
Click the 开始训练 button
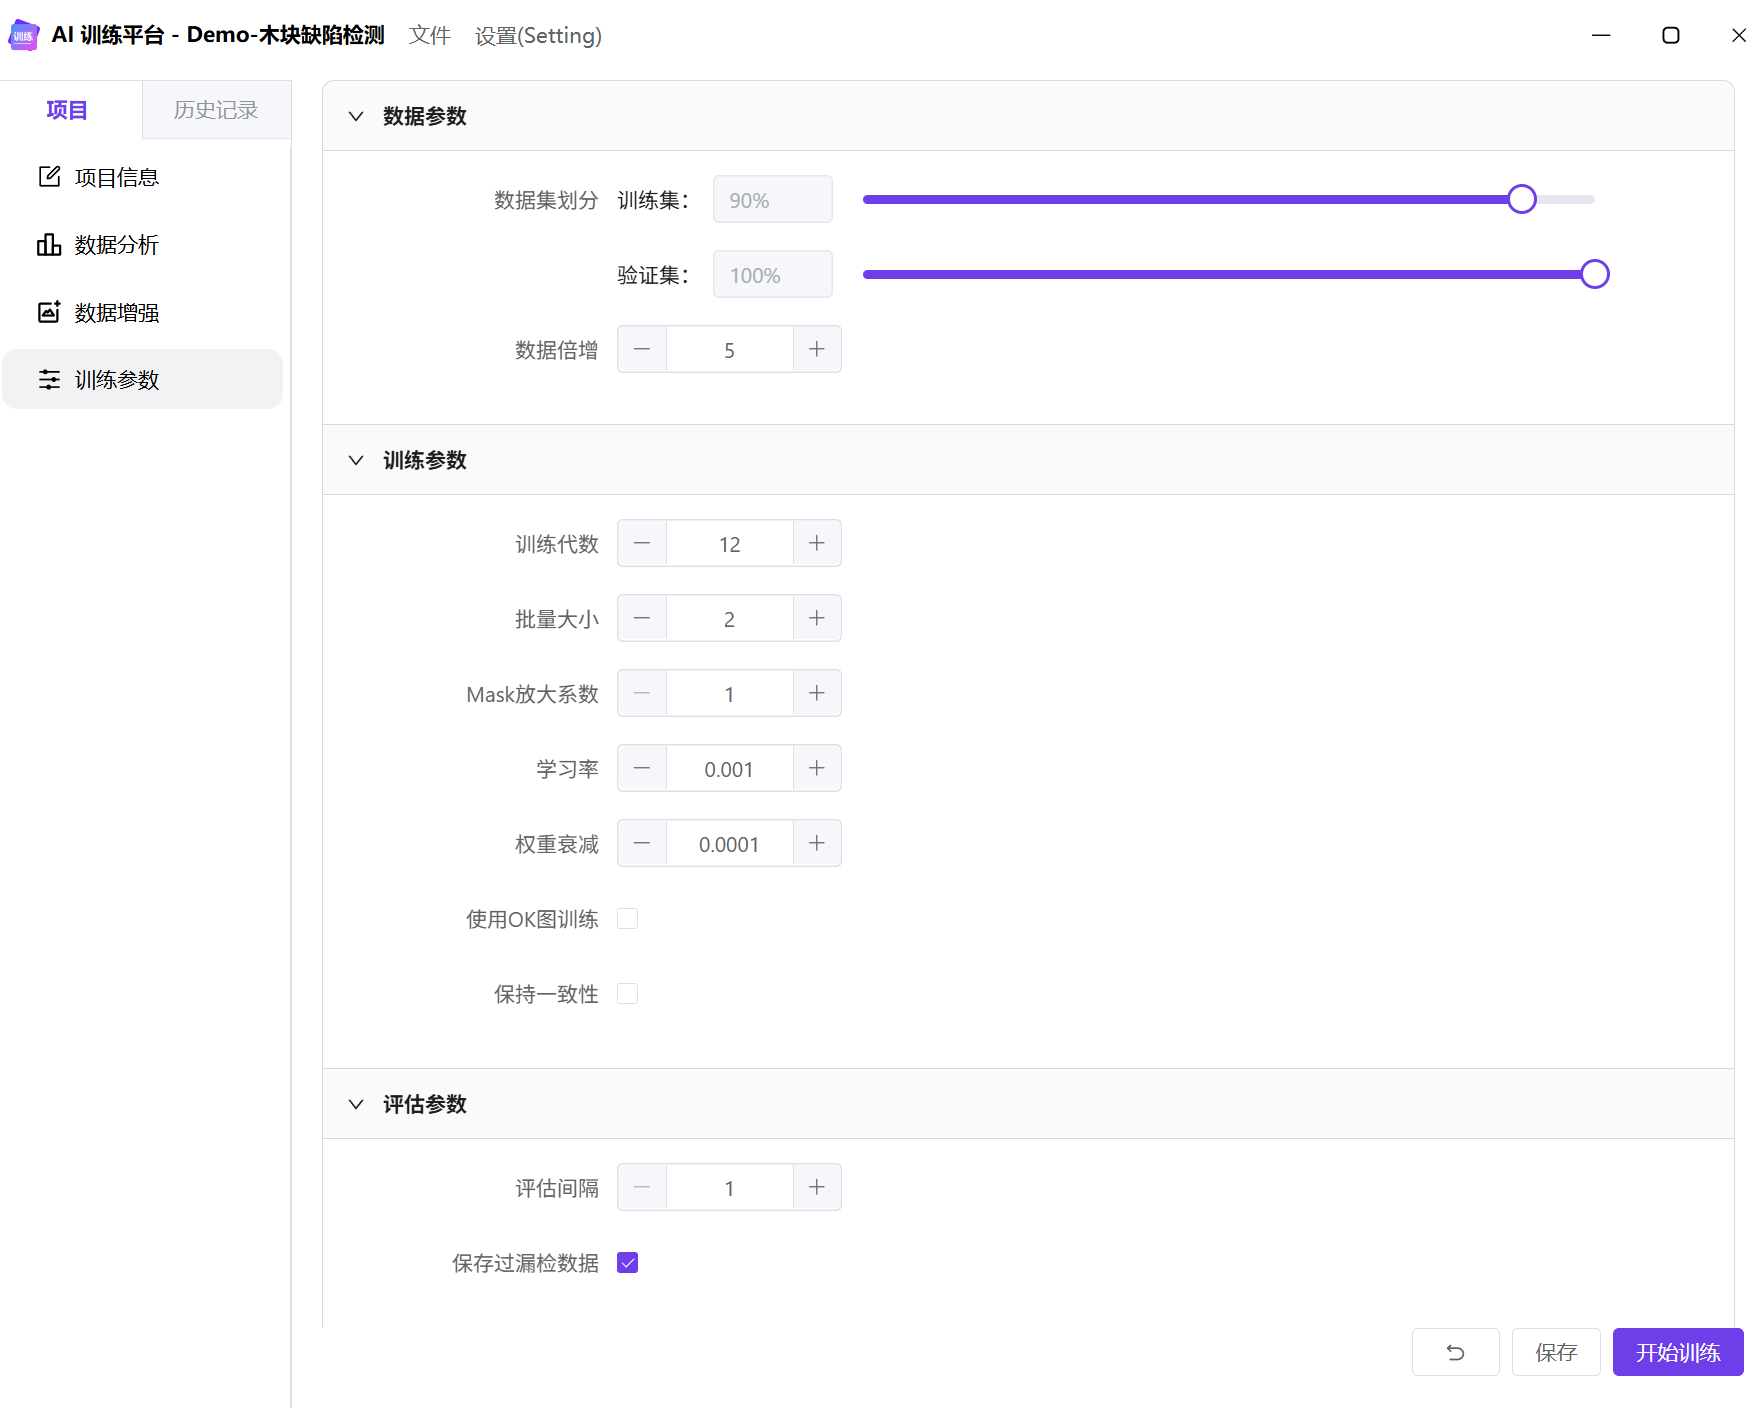1677,1352
